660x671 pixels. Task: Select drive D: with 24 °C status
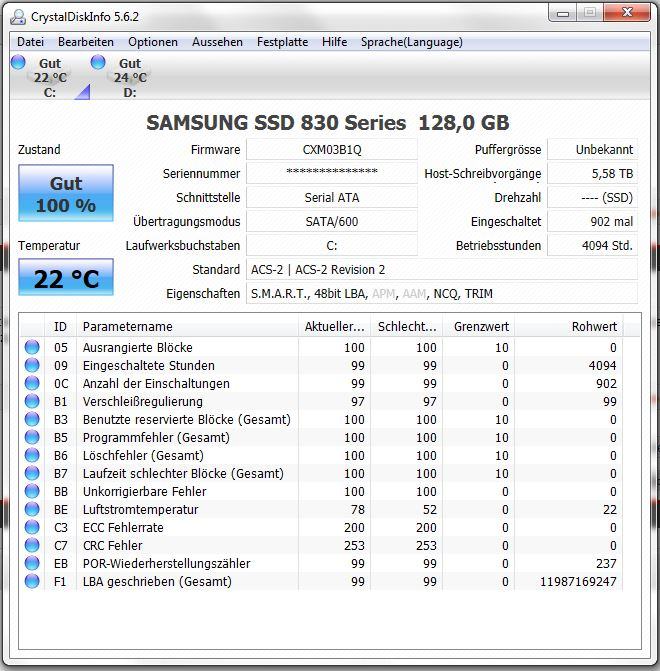click(x=130, y=77)
